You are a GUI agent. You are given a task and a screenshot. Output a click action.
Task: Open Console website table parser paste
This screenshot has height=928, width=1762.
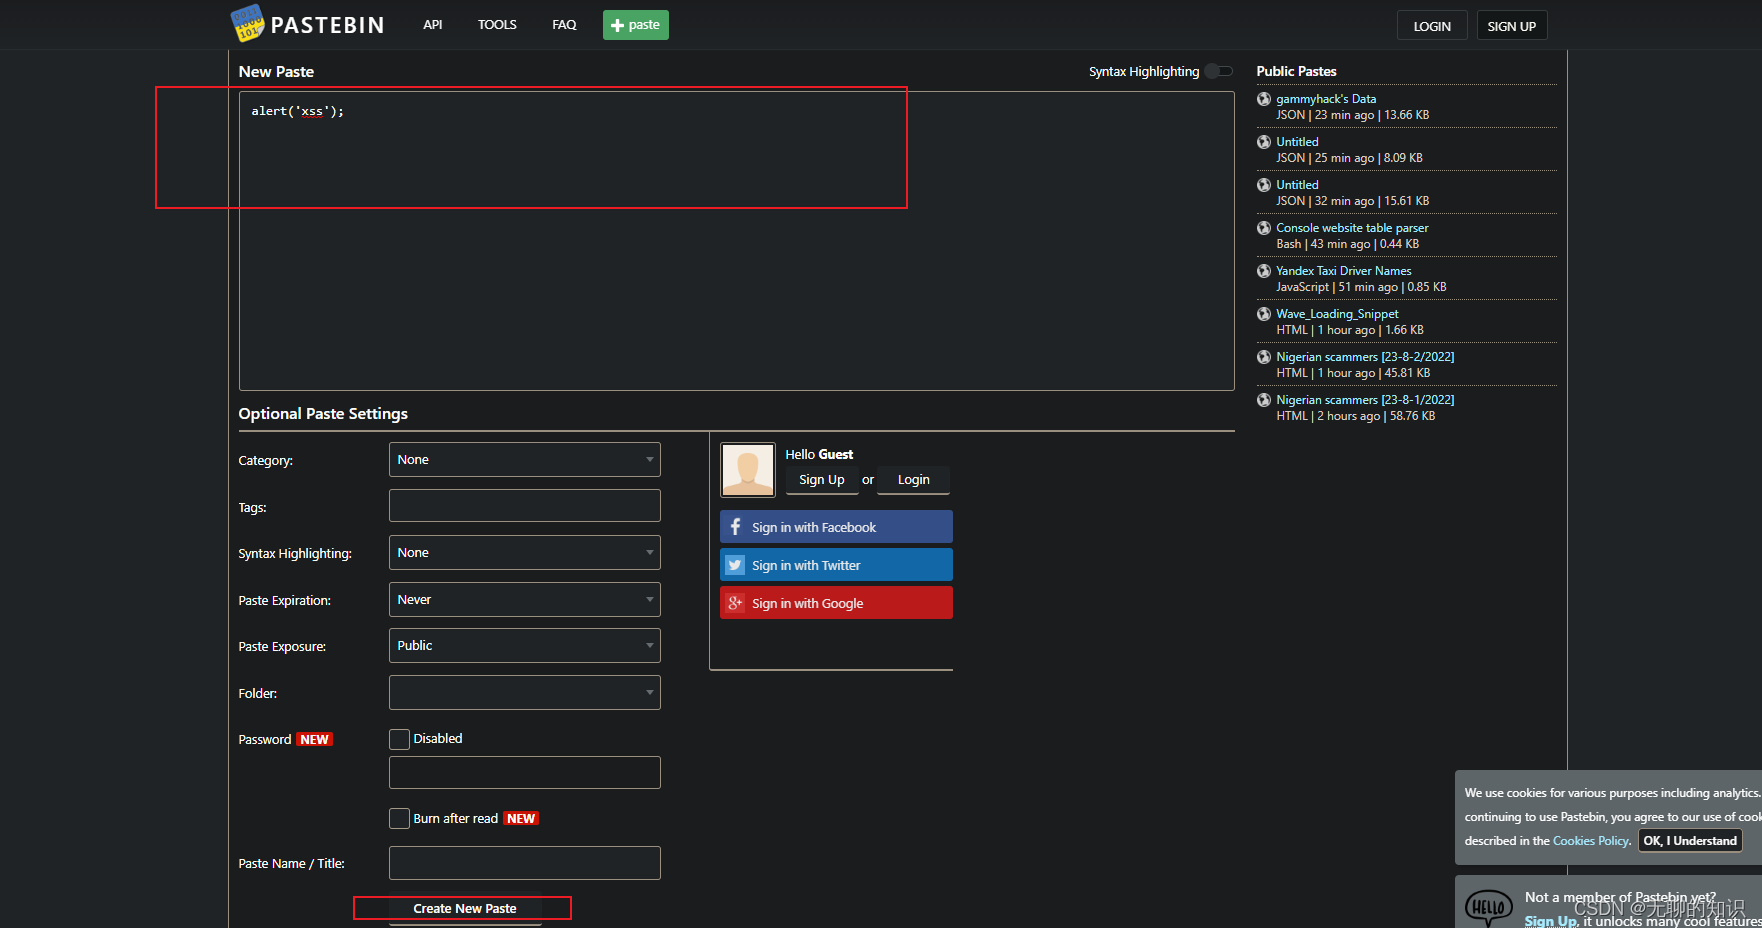pyautogui.click(x=1352, y=228)
